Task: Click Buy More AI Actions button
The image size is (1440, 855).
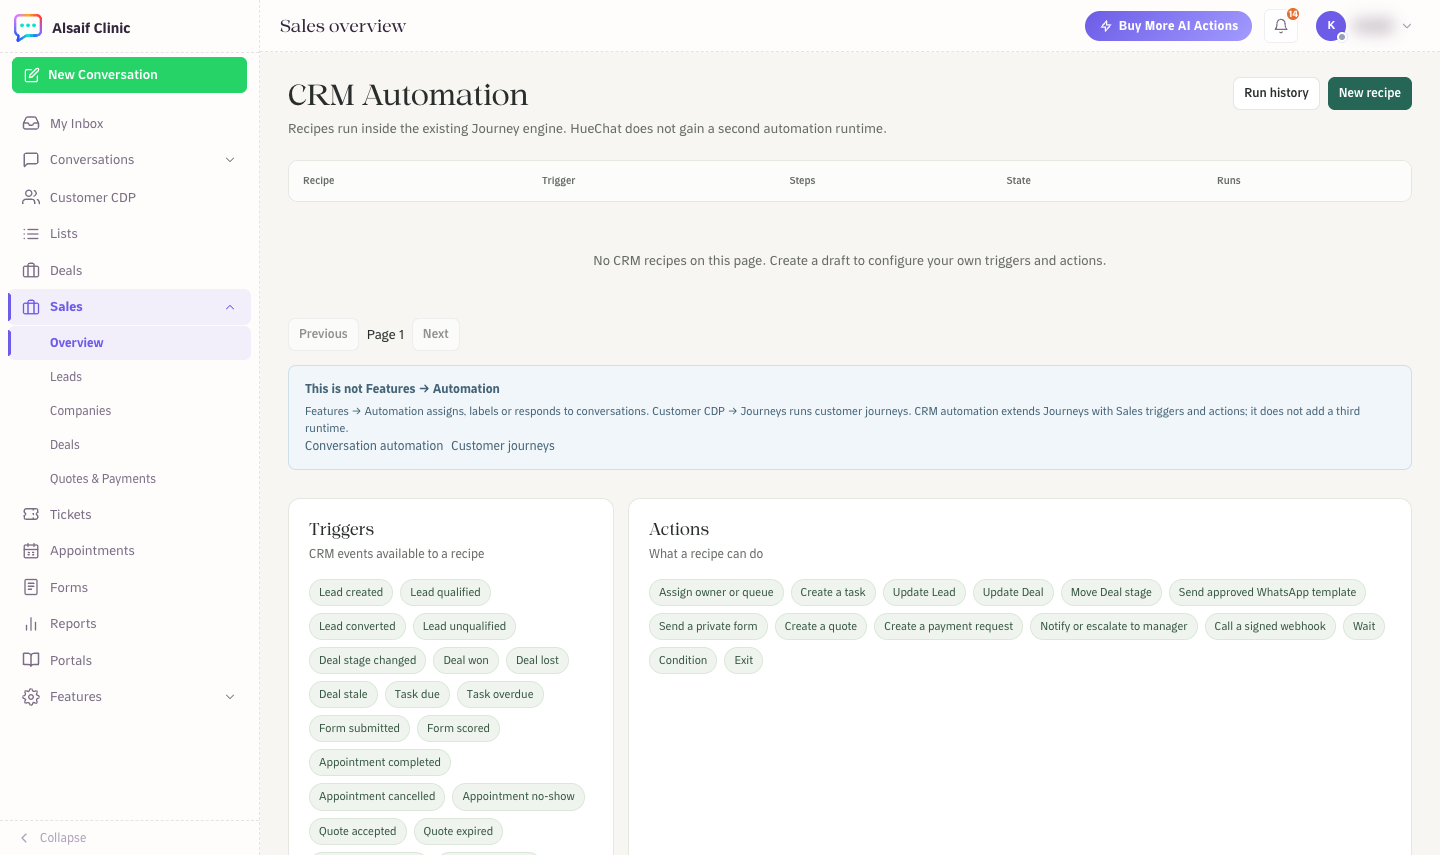Action: 1168,26
